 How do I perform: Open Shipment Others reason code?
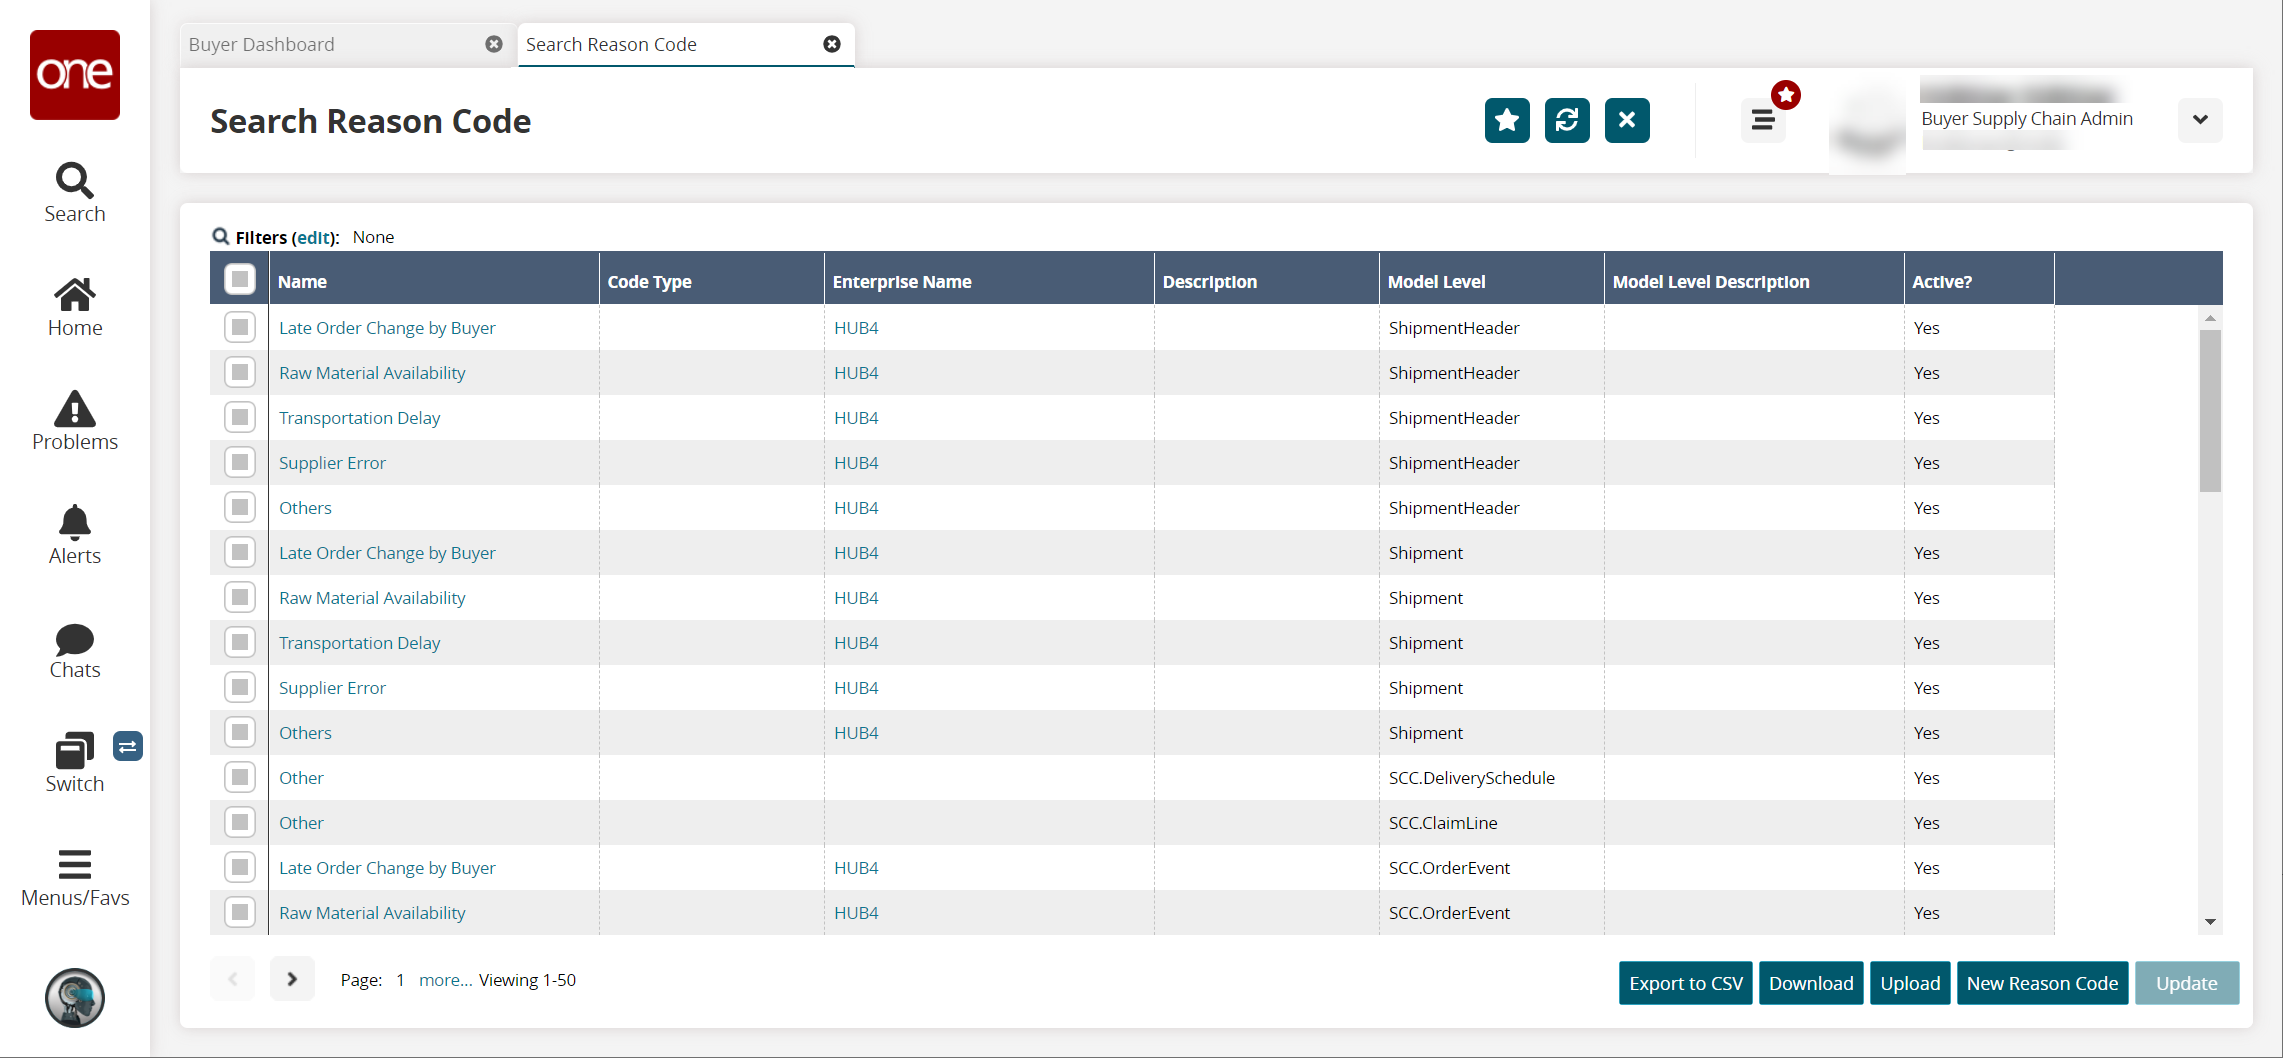click(x=305, y=733)
